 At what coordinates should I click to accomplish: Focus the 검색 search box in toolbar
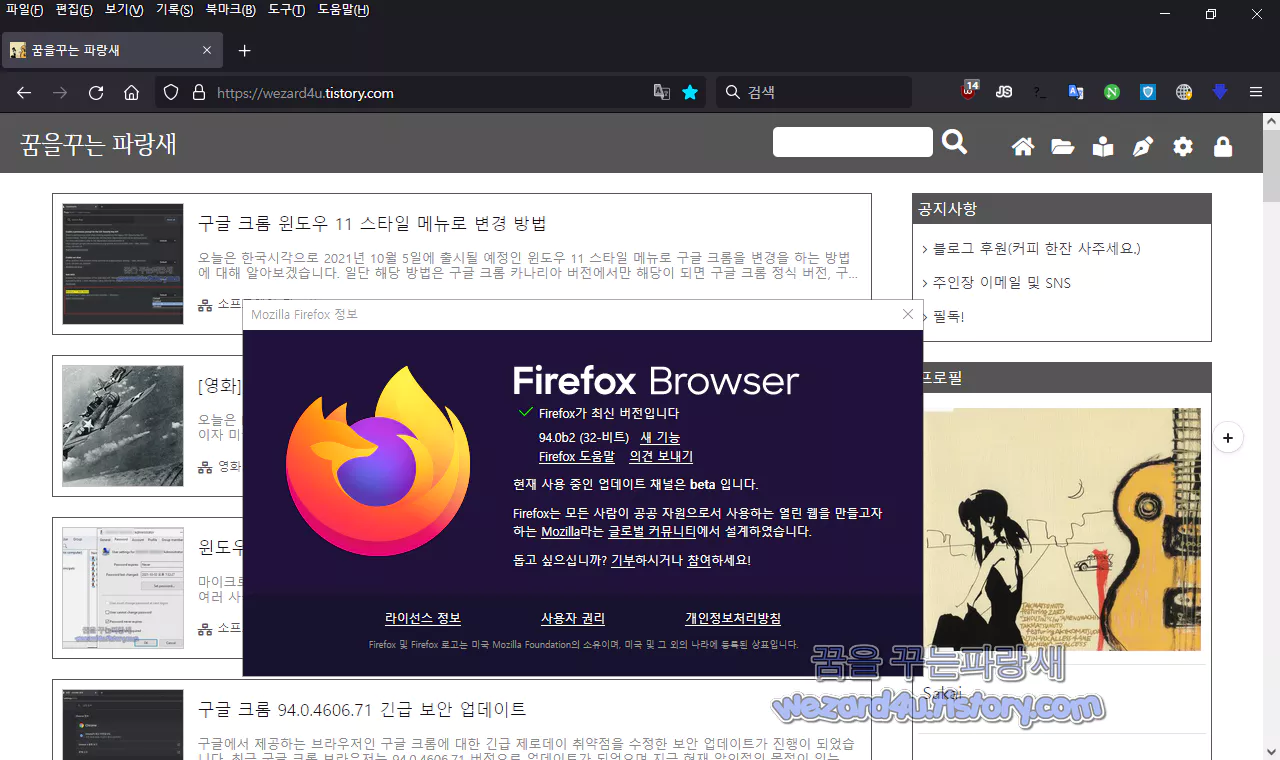pos(813,93)
